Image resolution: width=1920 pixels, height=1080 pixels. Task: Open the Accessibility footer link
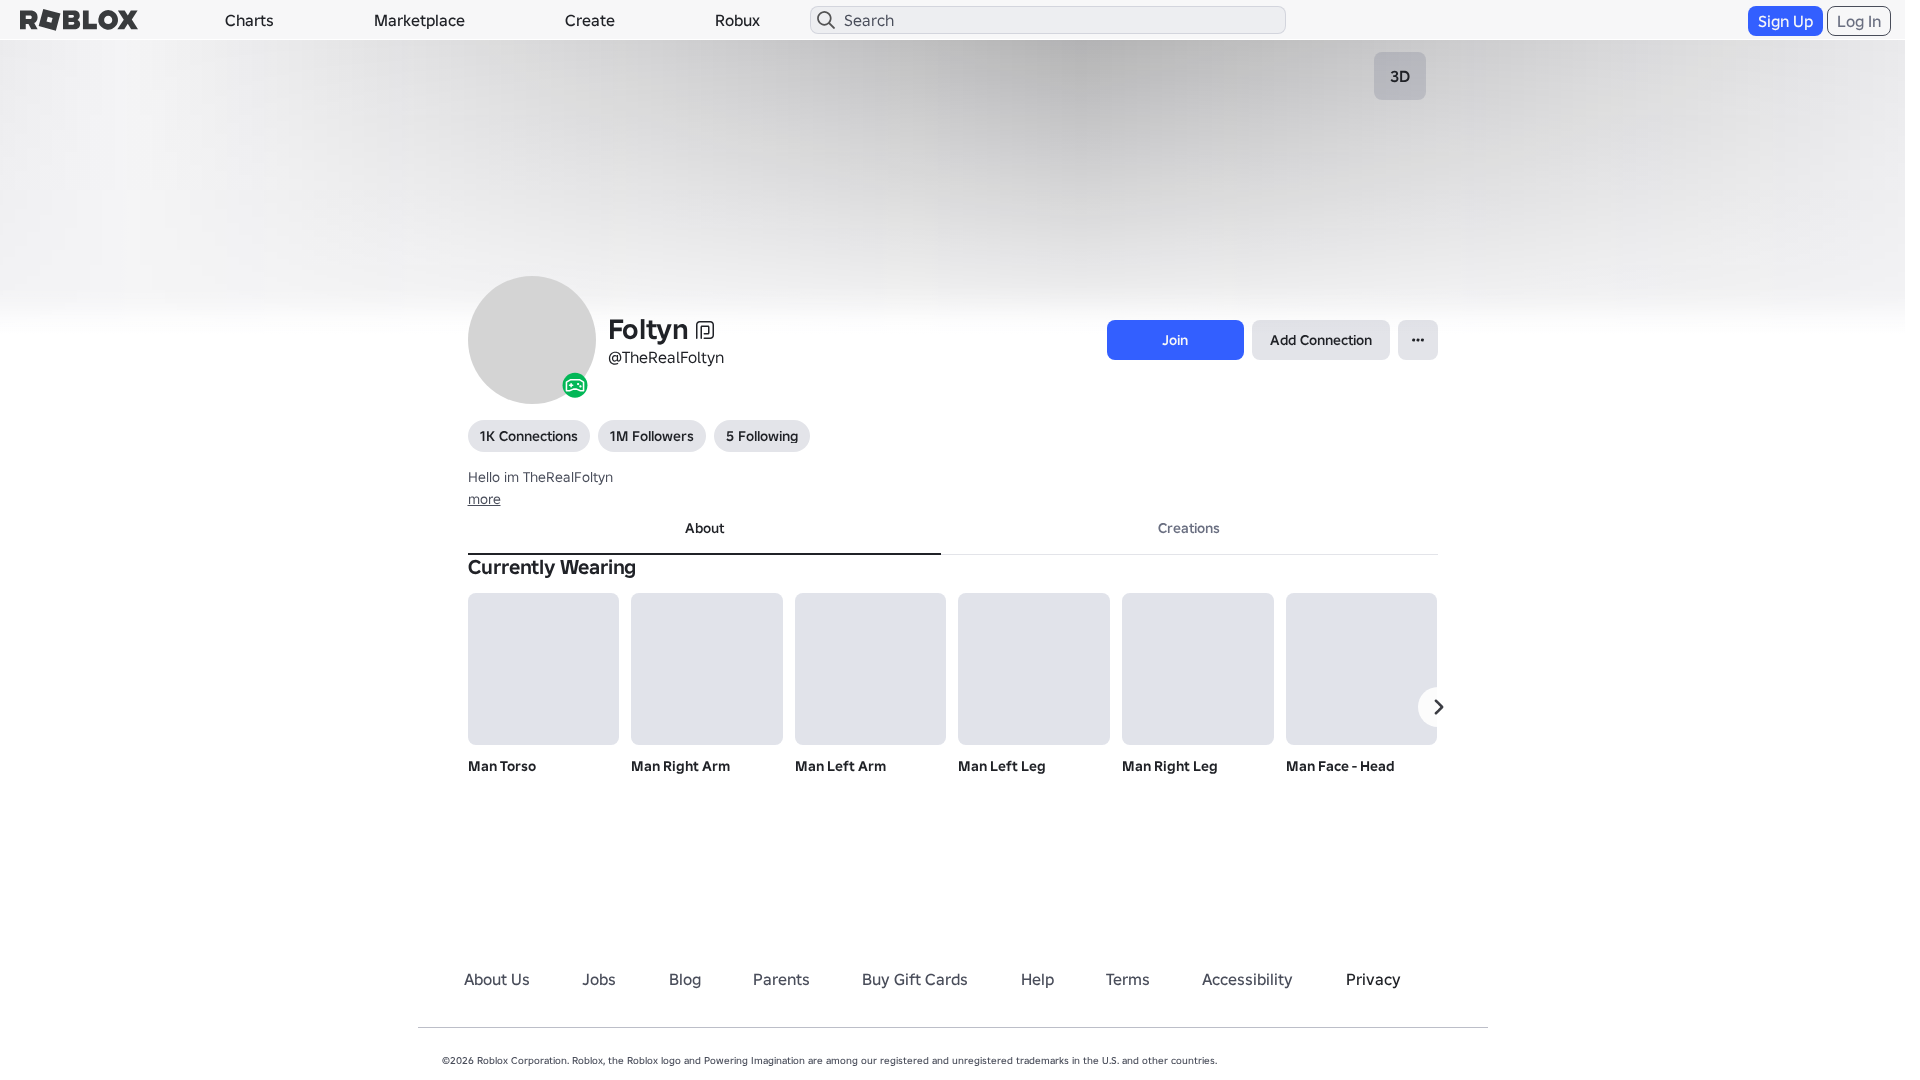click(x=1247, y=979)
